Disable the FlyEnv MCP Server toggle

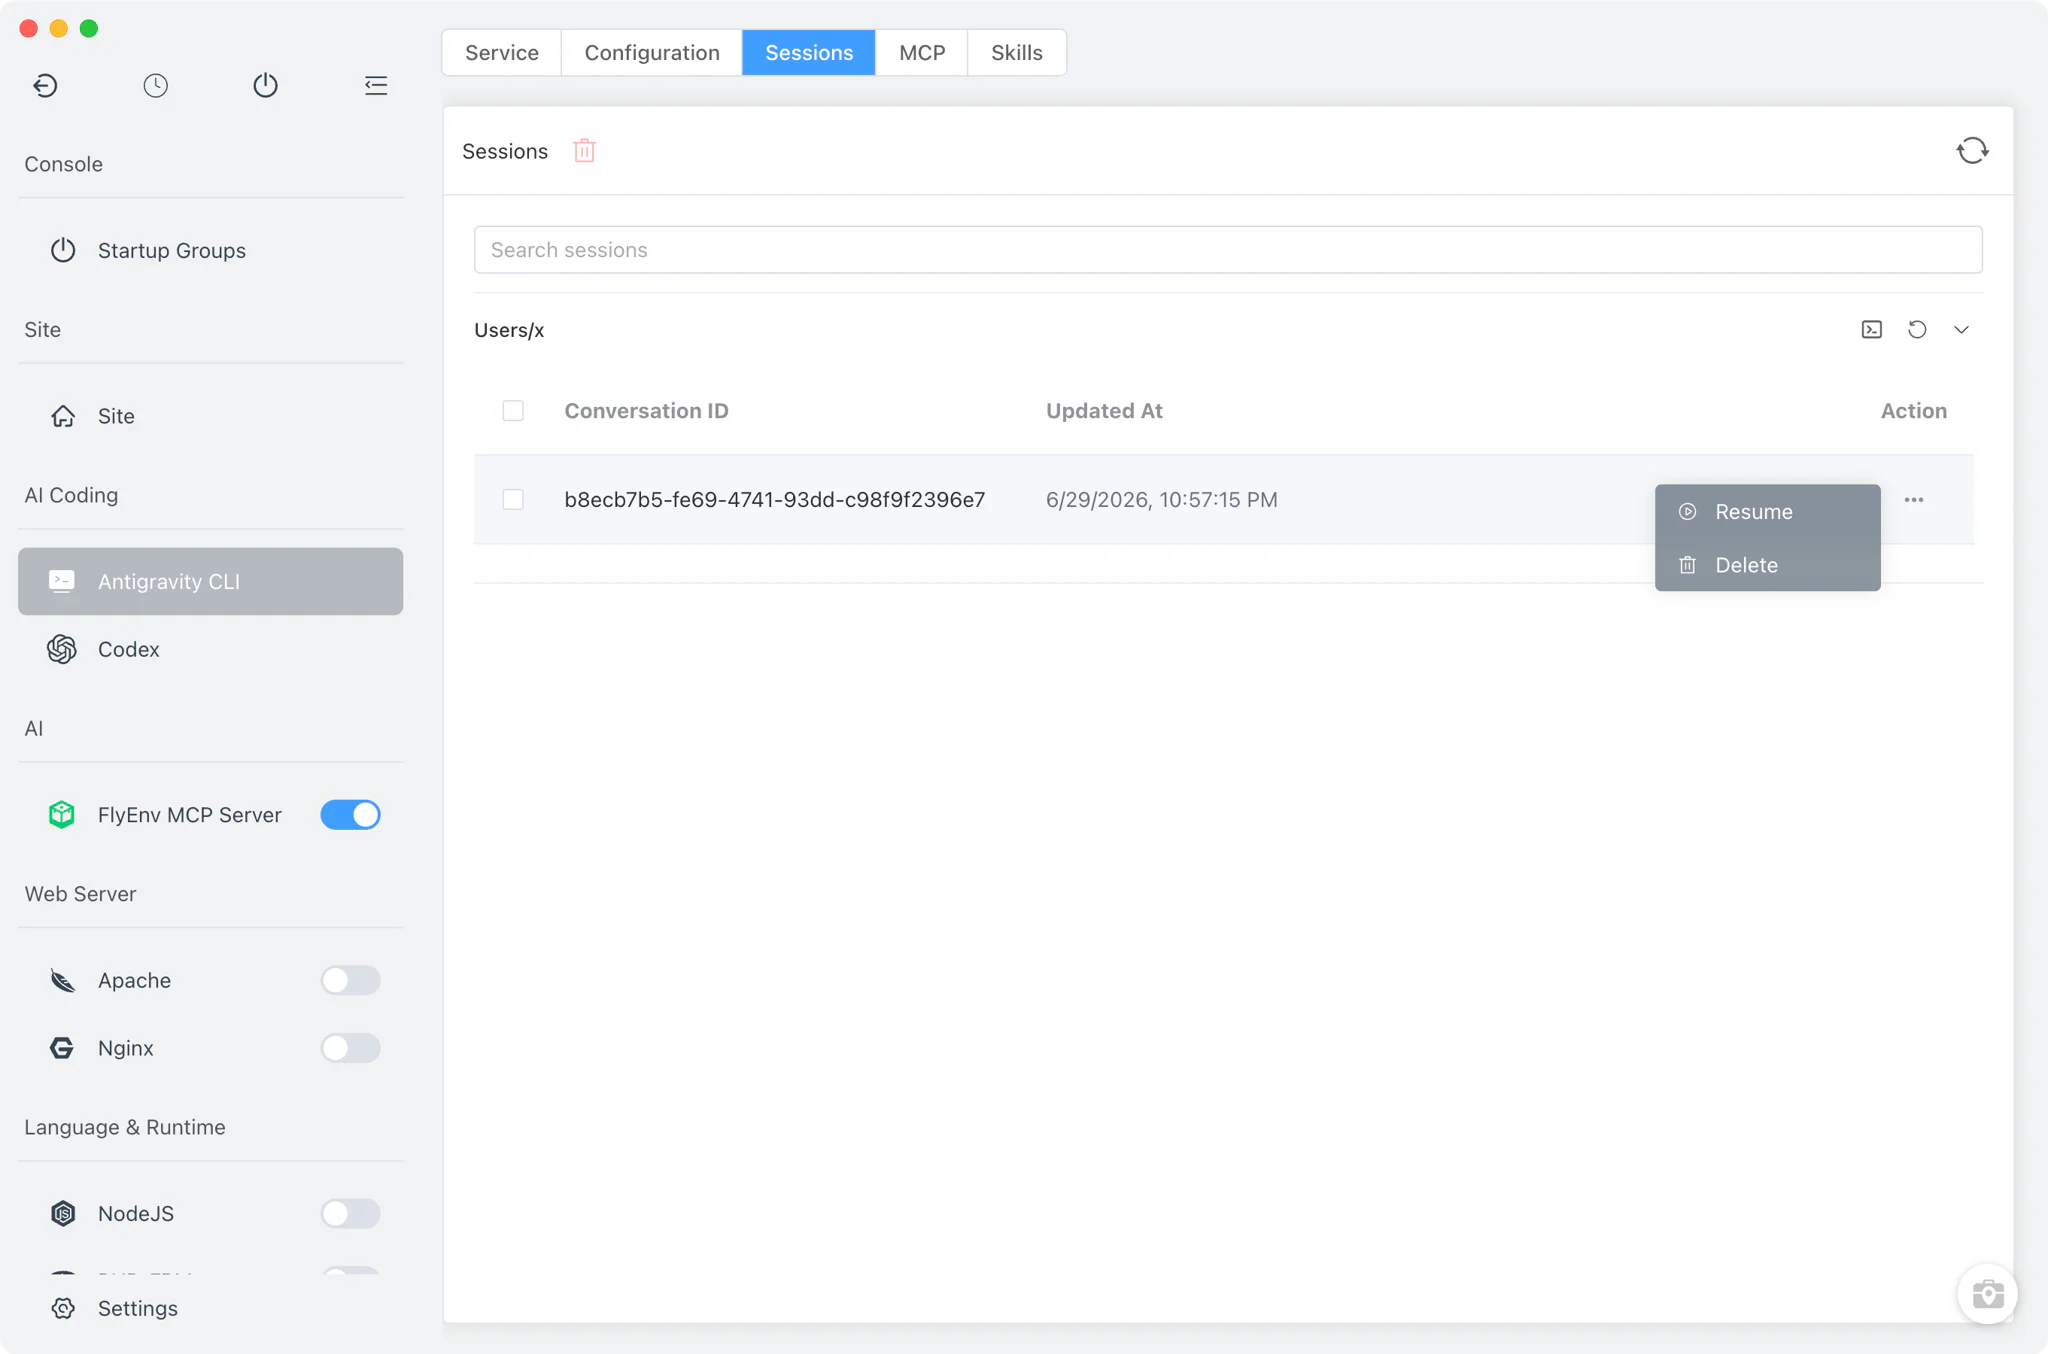click(350, 815)
